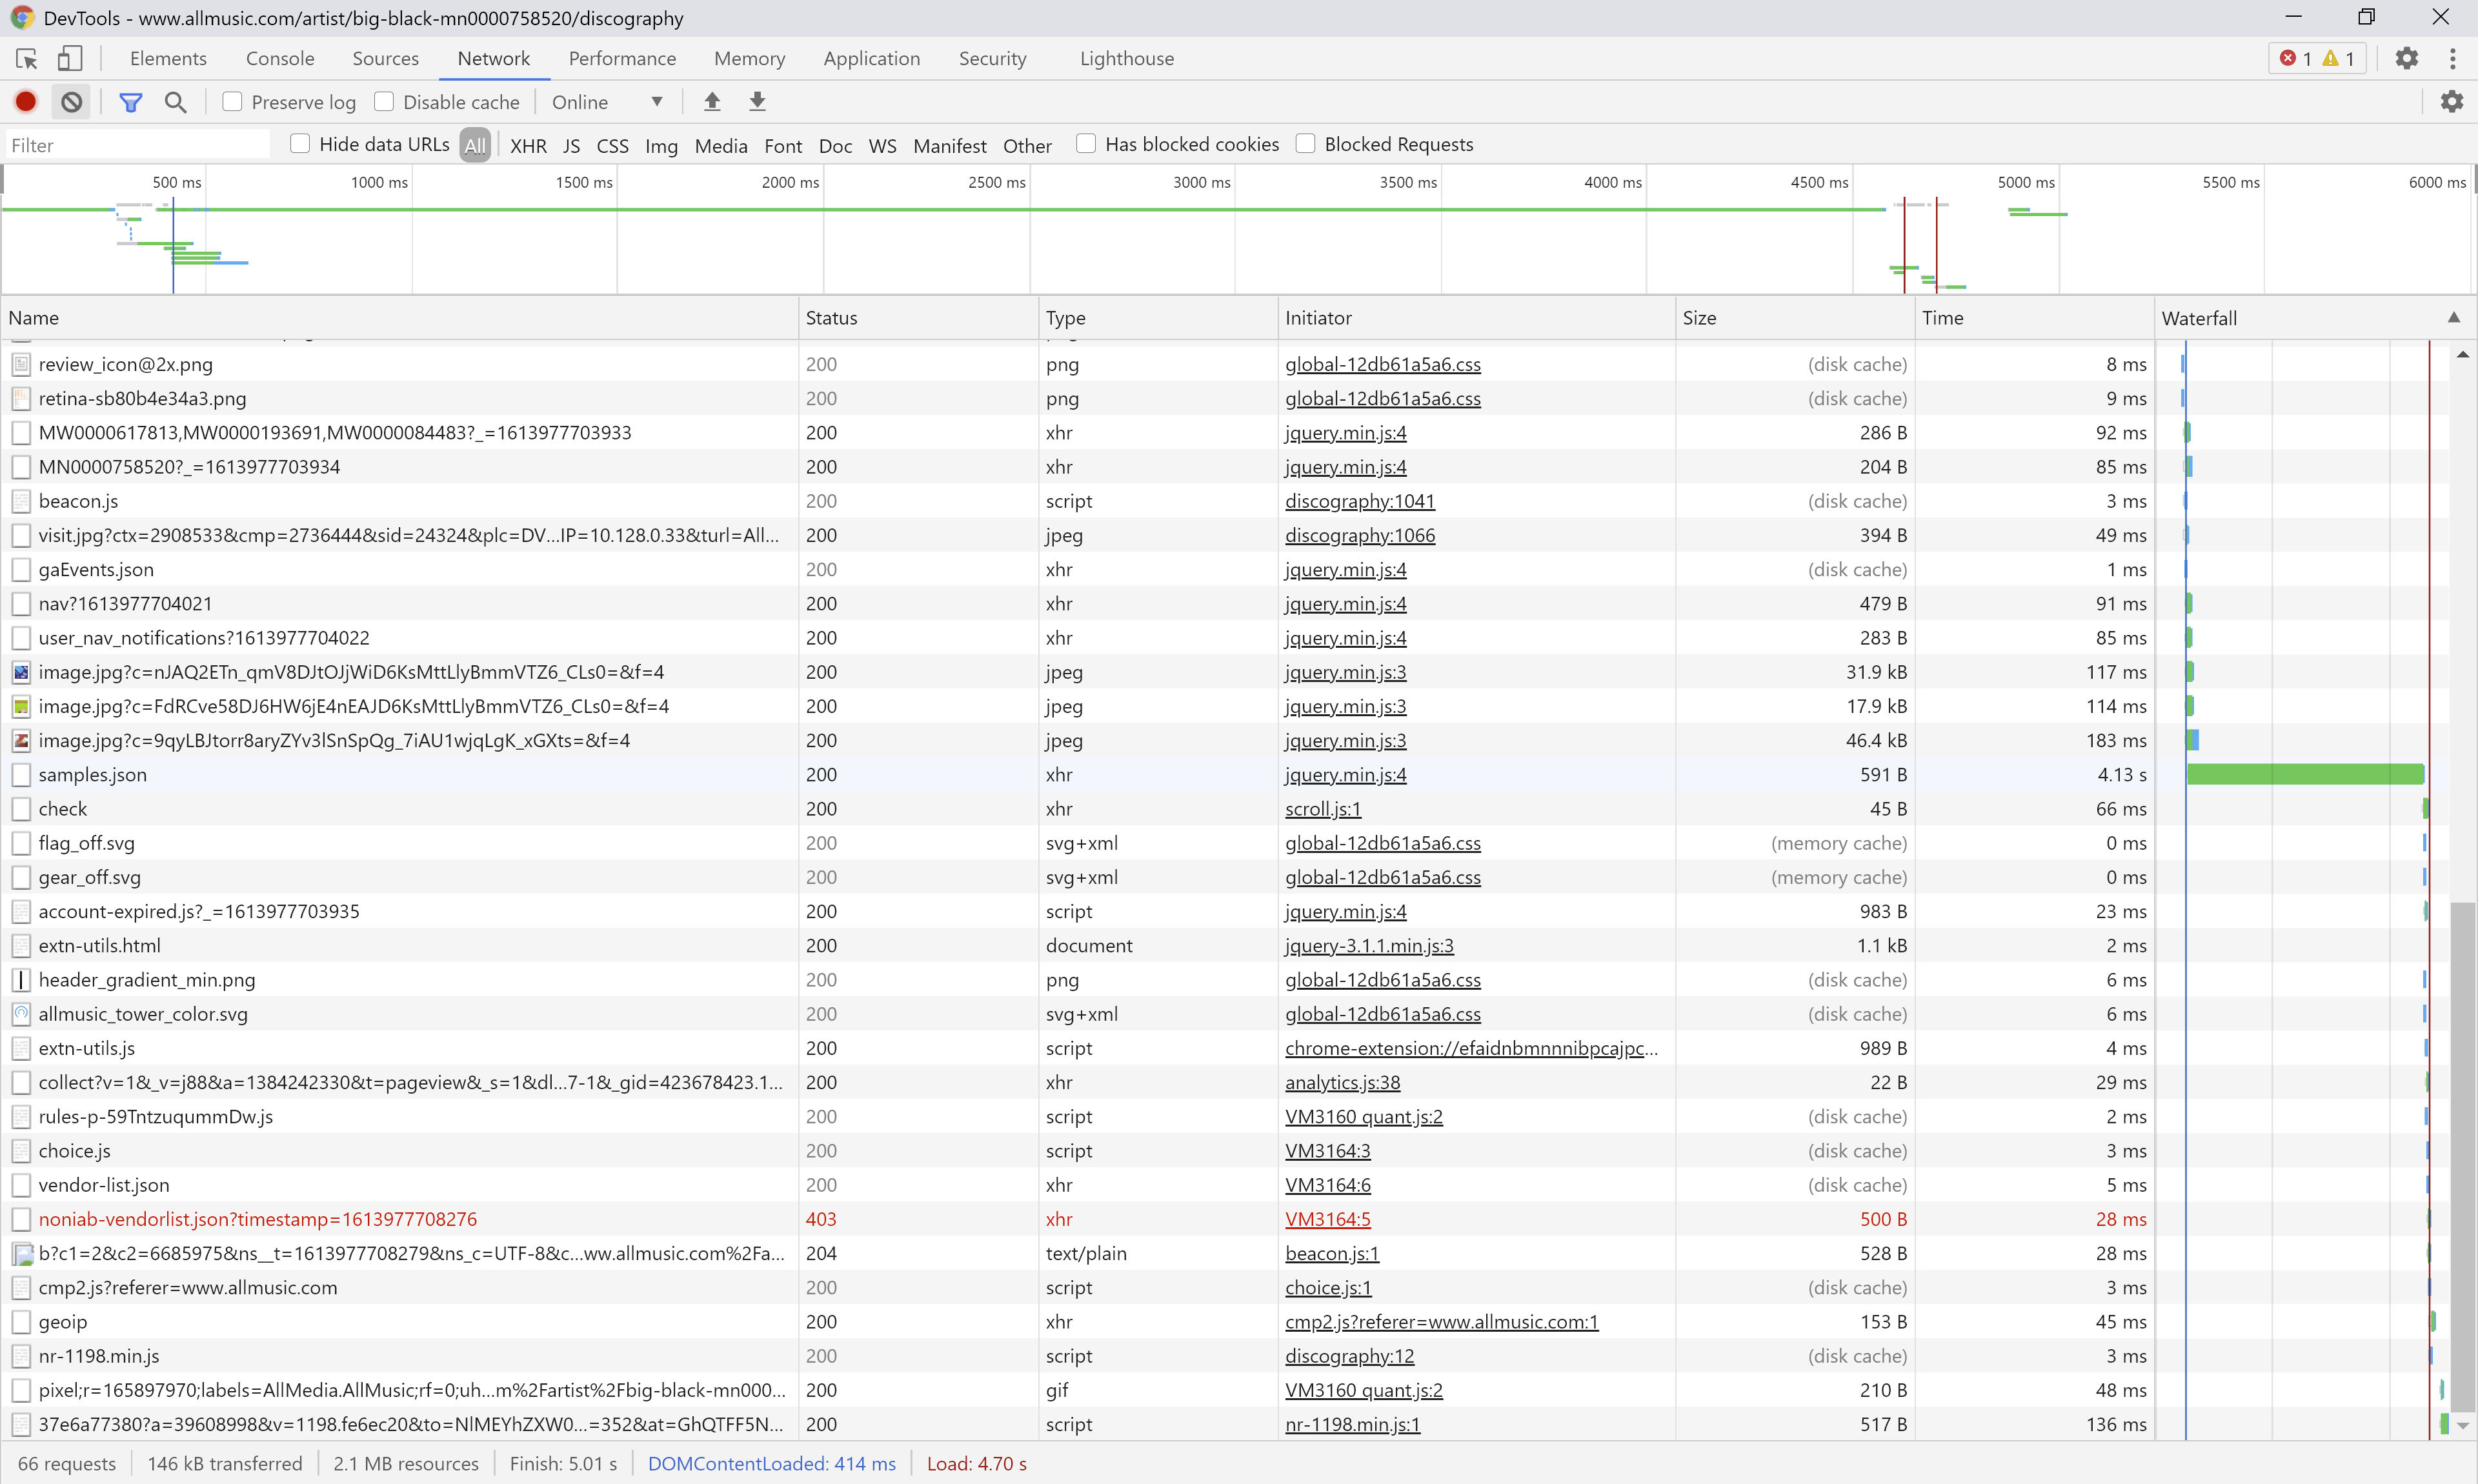Open the DevTools three-dot menu
This screenshot has height=1484, width=2478.
[x=2452, y=59]
